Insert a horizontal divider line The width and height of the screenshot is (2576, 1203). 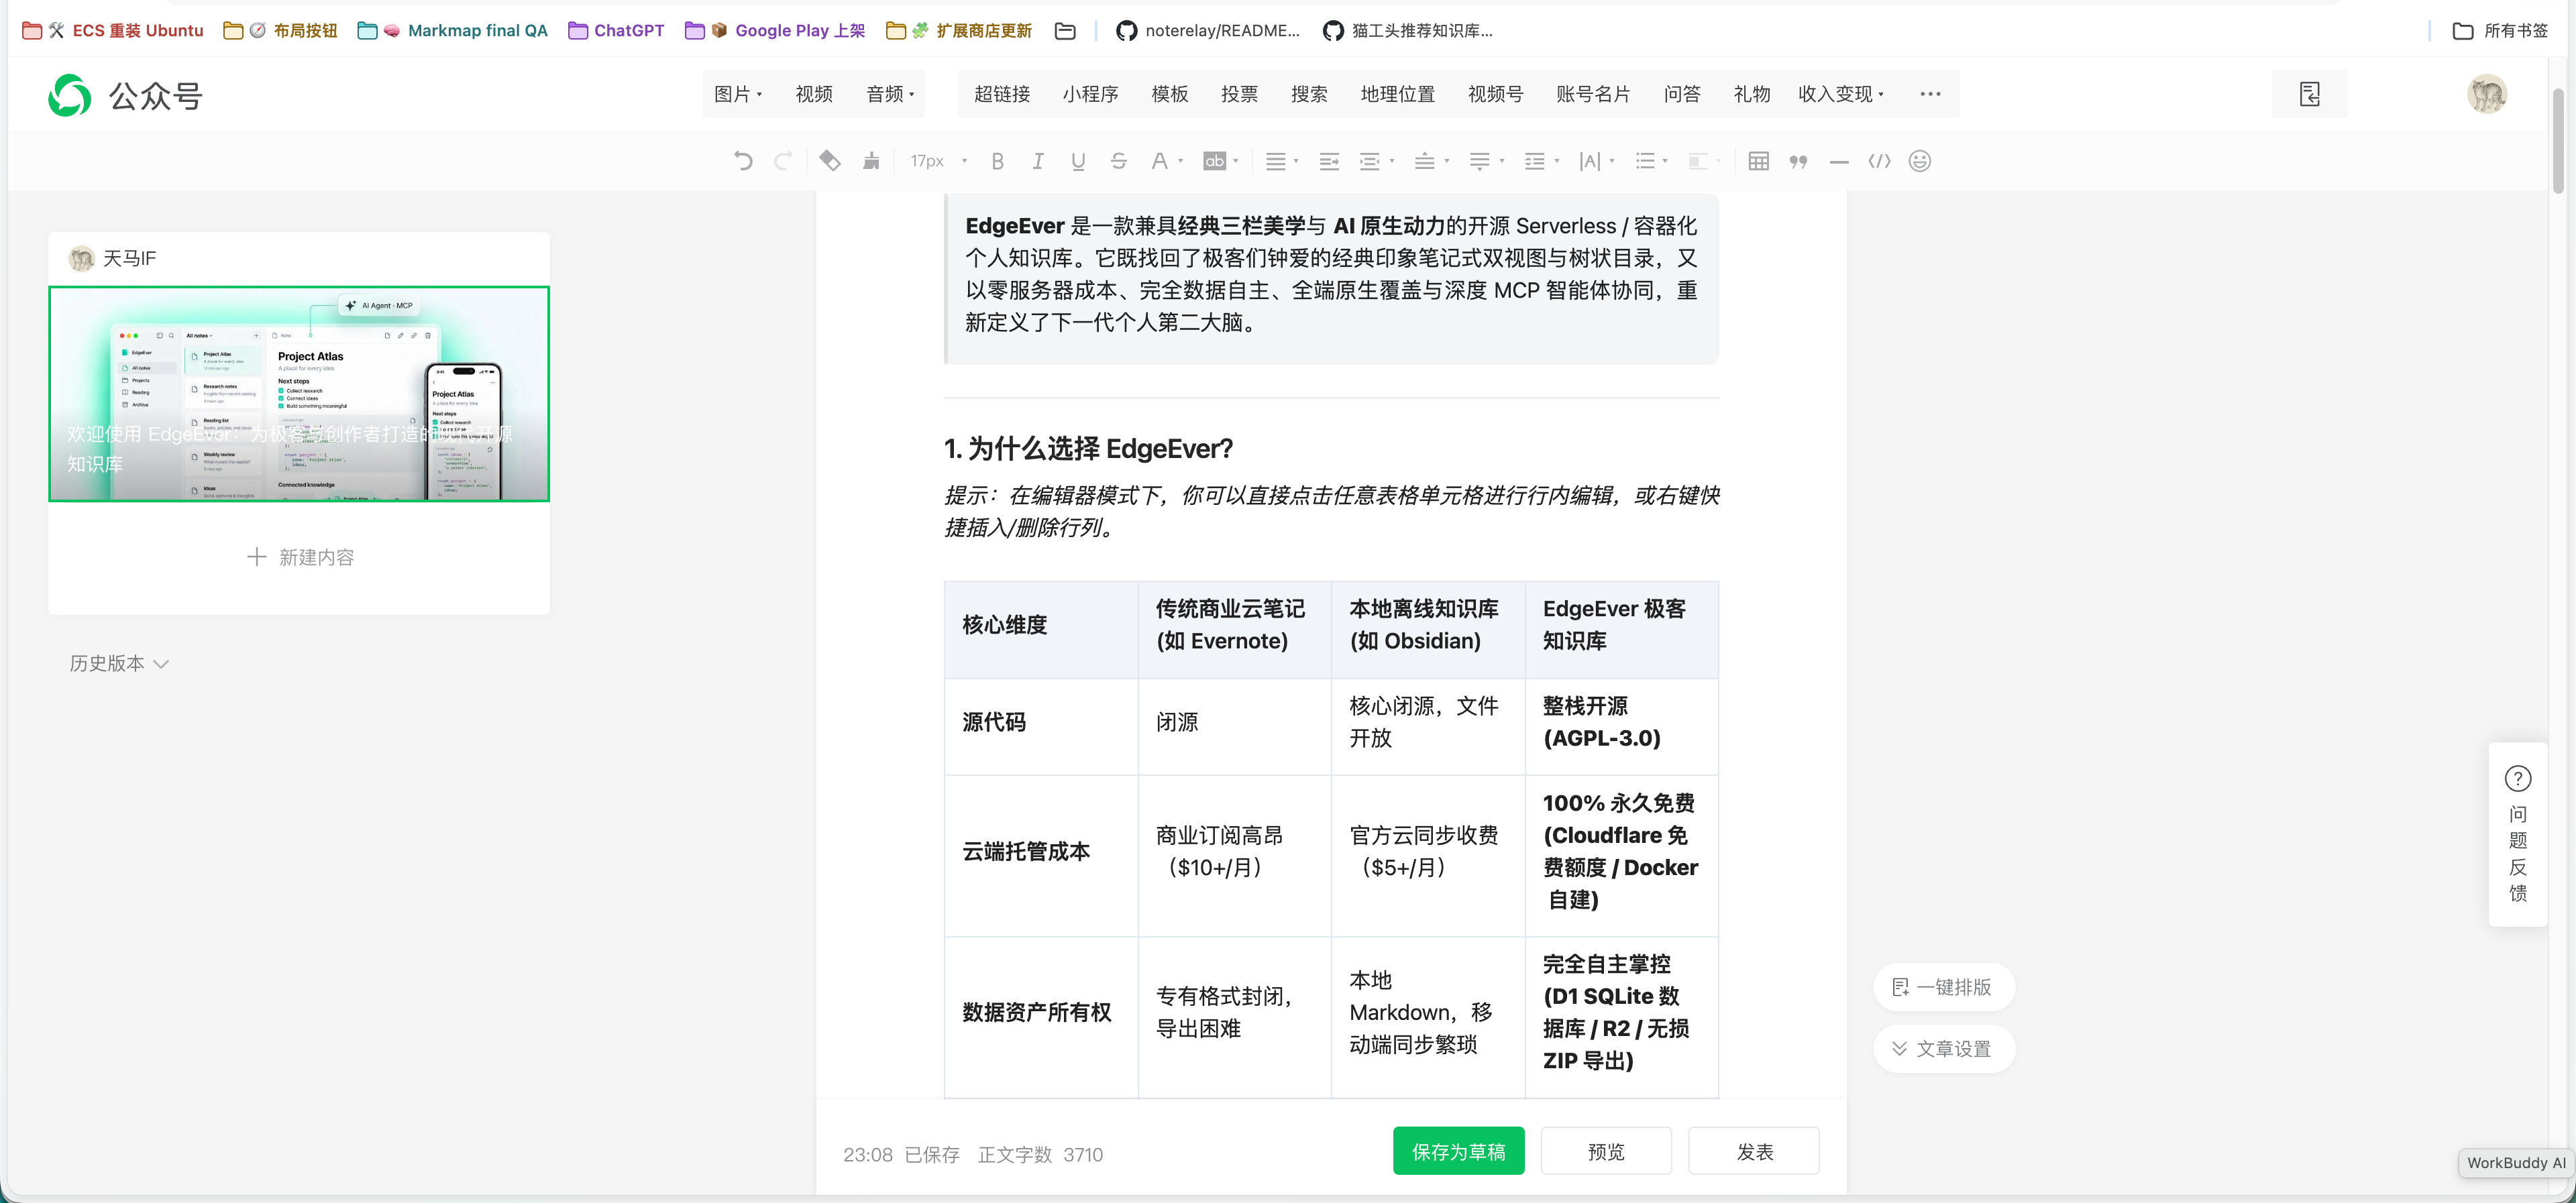[x=1839, y=161]
